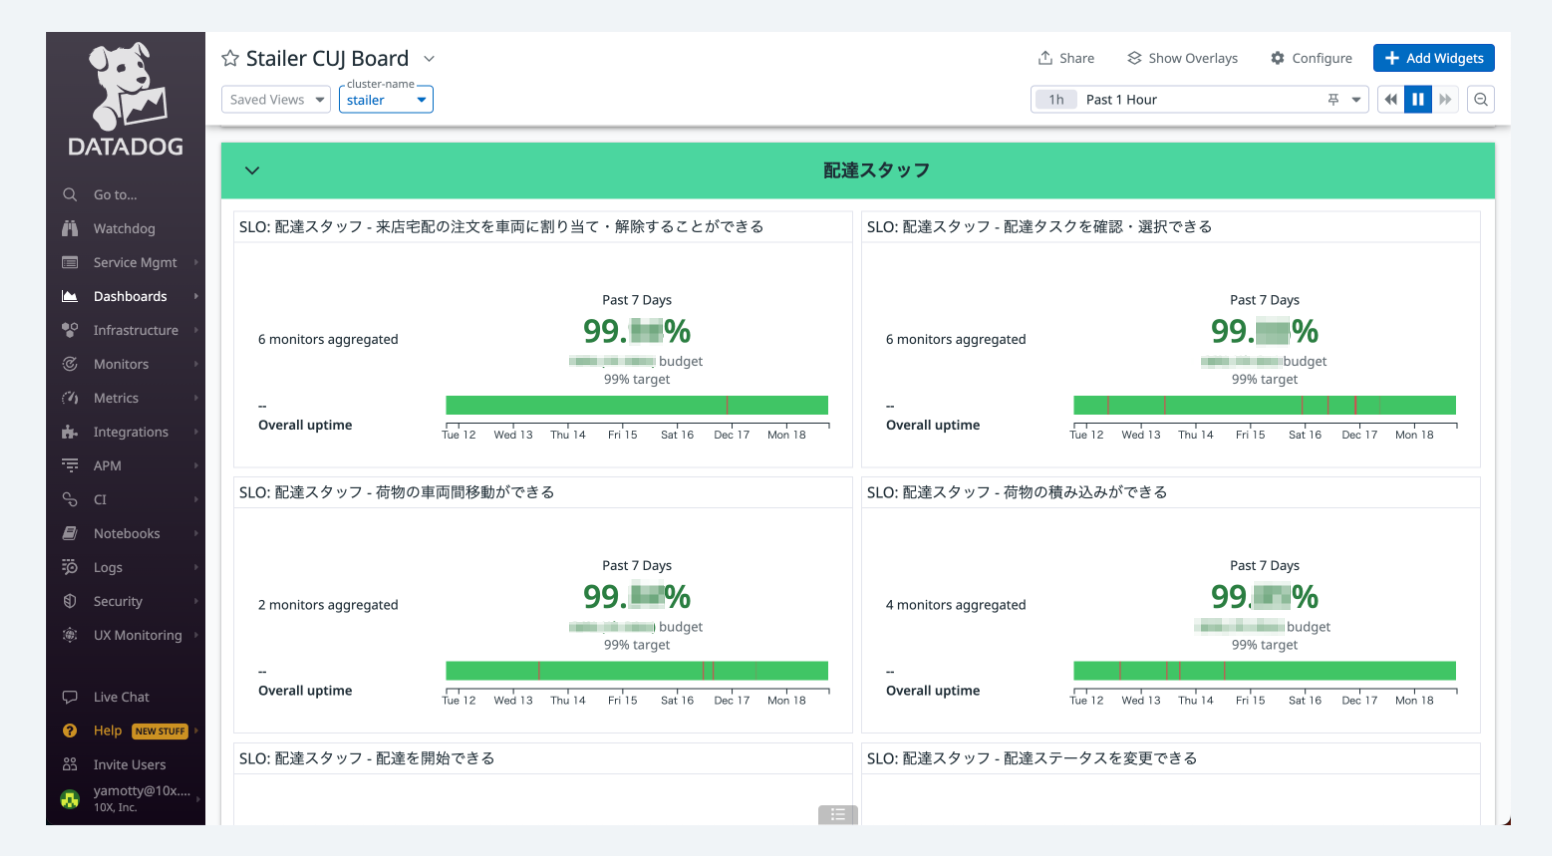
Task: Open the Watchdog binoculars icon
Action: [70, 229]
